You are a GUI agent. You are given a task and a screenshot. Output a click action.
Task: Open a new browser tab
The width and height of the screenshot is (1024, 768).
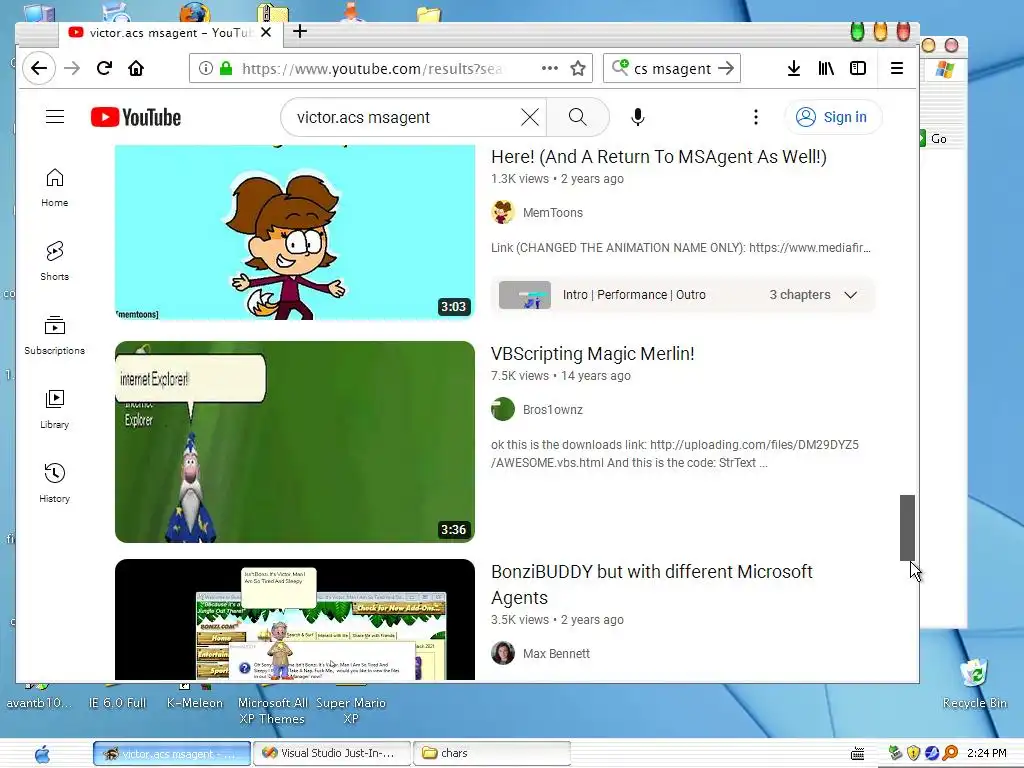point(300,31)
